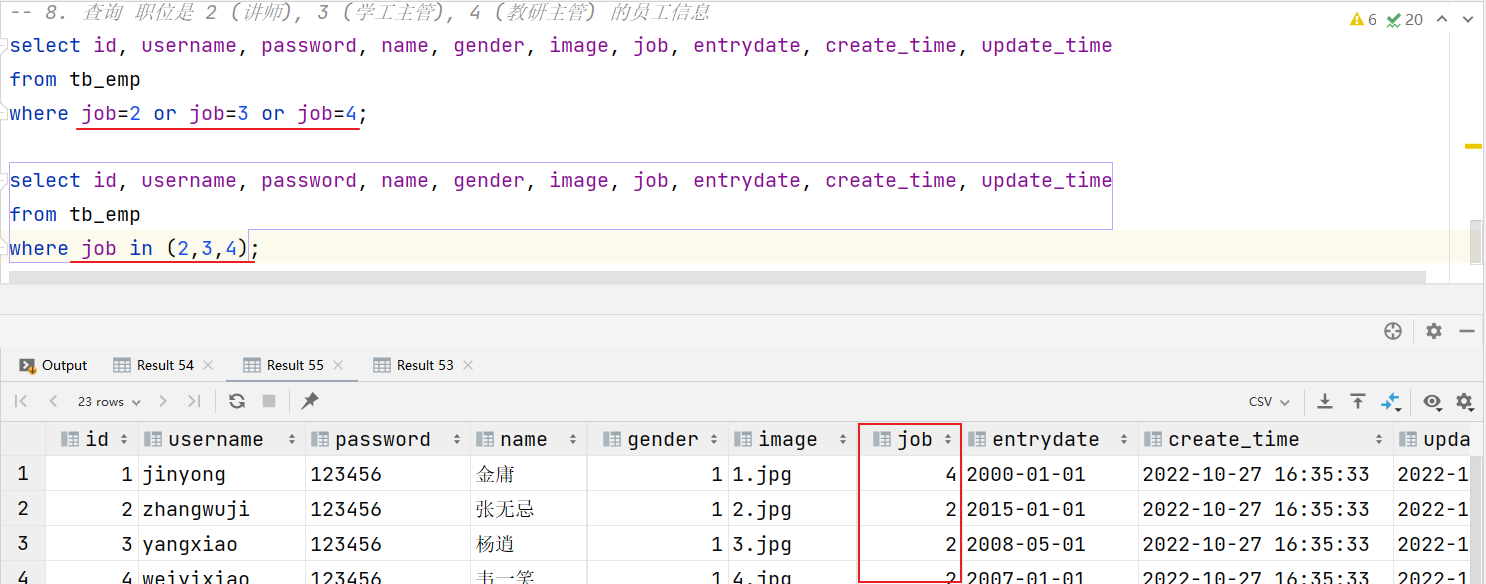Click the editor vertical scrollbar thumb
Image resolution: width=1486 pixels, height=584 pixels.
pyautogui.click(x=1477, y=243)
